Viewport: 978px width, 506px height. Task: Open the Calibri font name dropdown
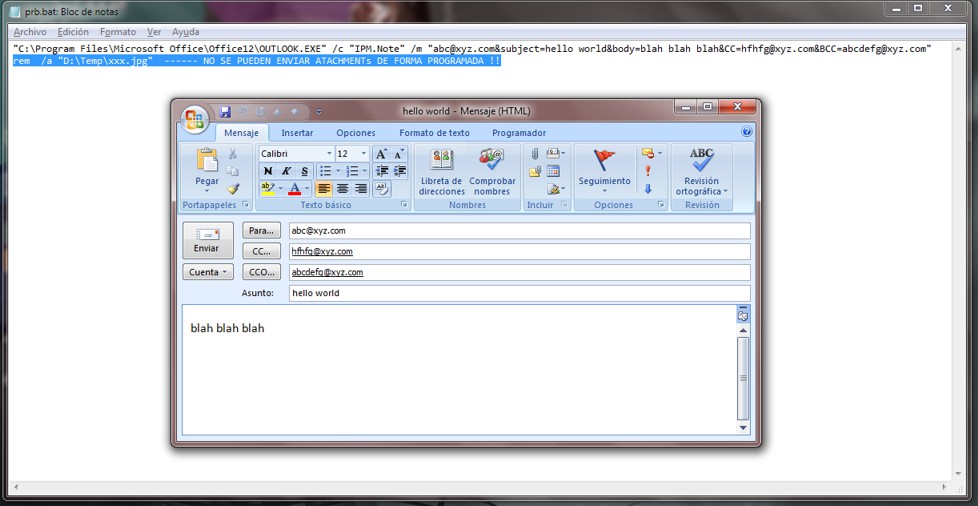[x=329, y=154]
